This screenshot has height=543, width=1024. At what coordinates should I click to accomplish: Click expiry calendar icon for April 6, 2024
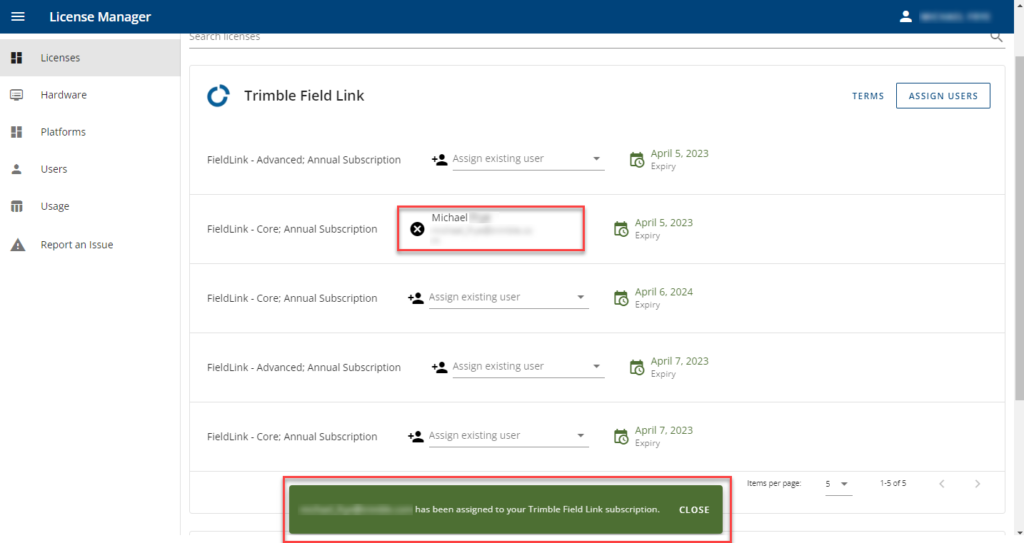(621, 298)
